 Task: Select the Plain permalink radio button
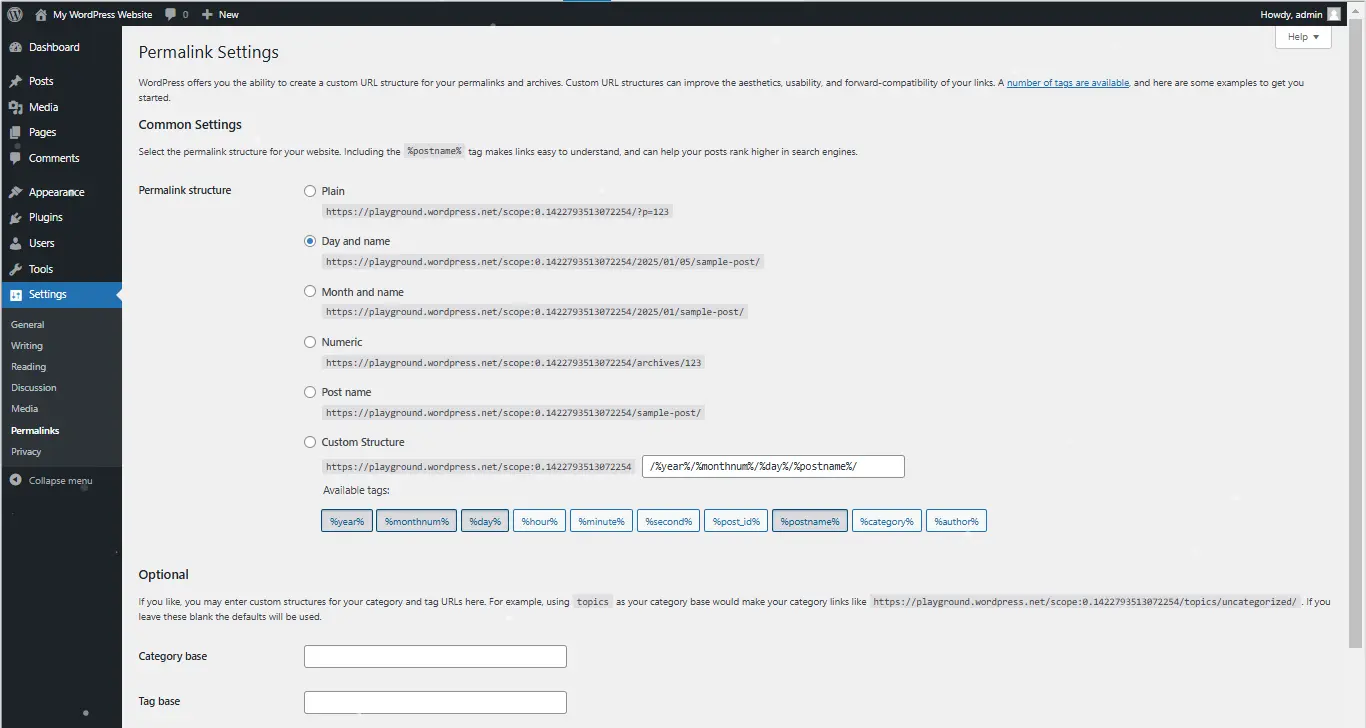[x=310, y=191]
